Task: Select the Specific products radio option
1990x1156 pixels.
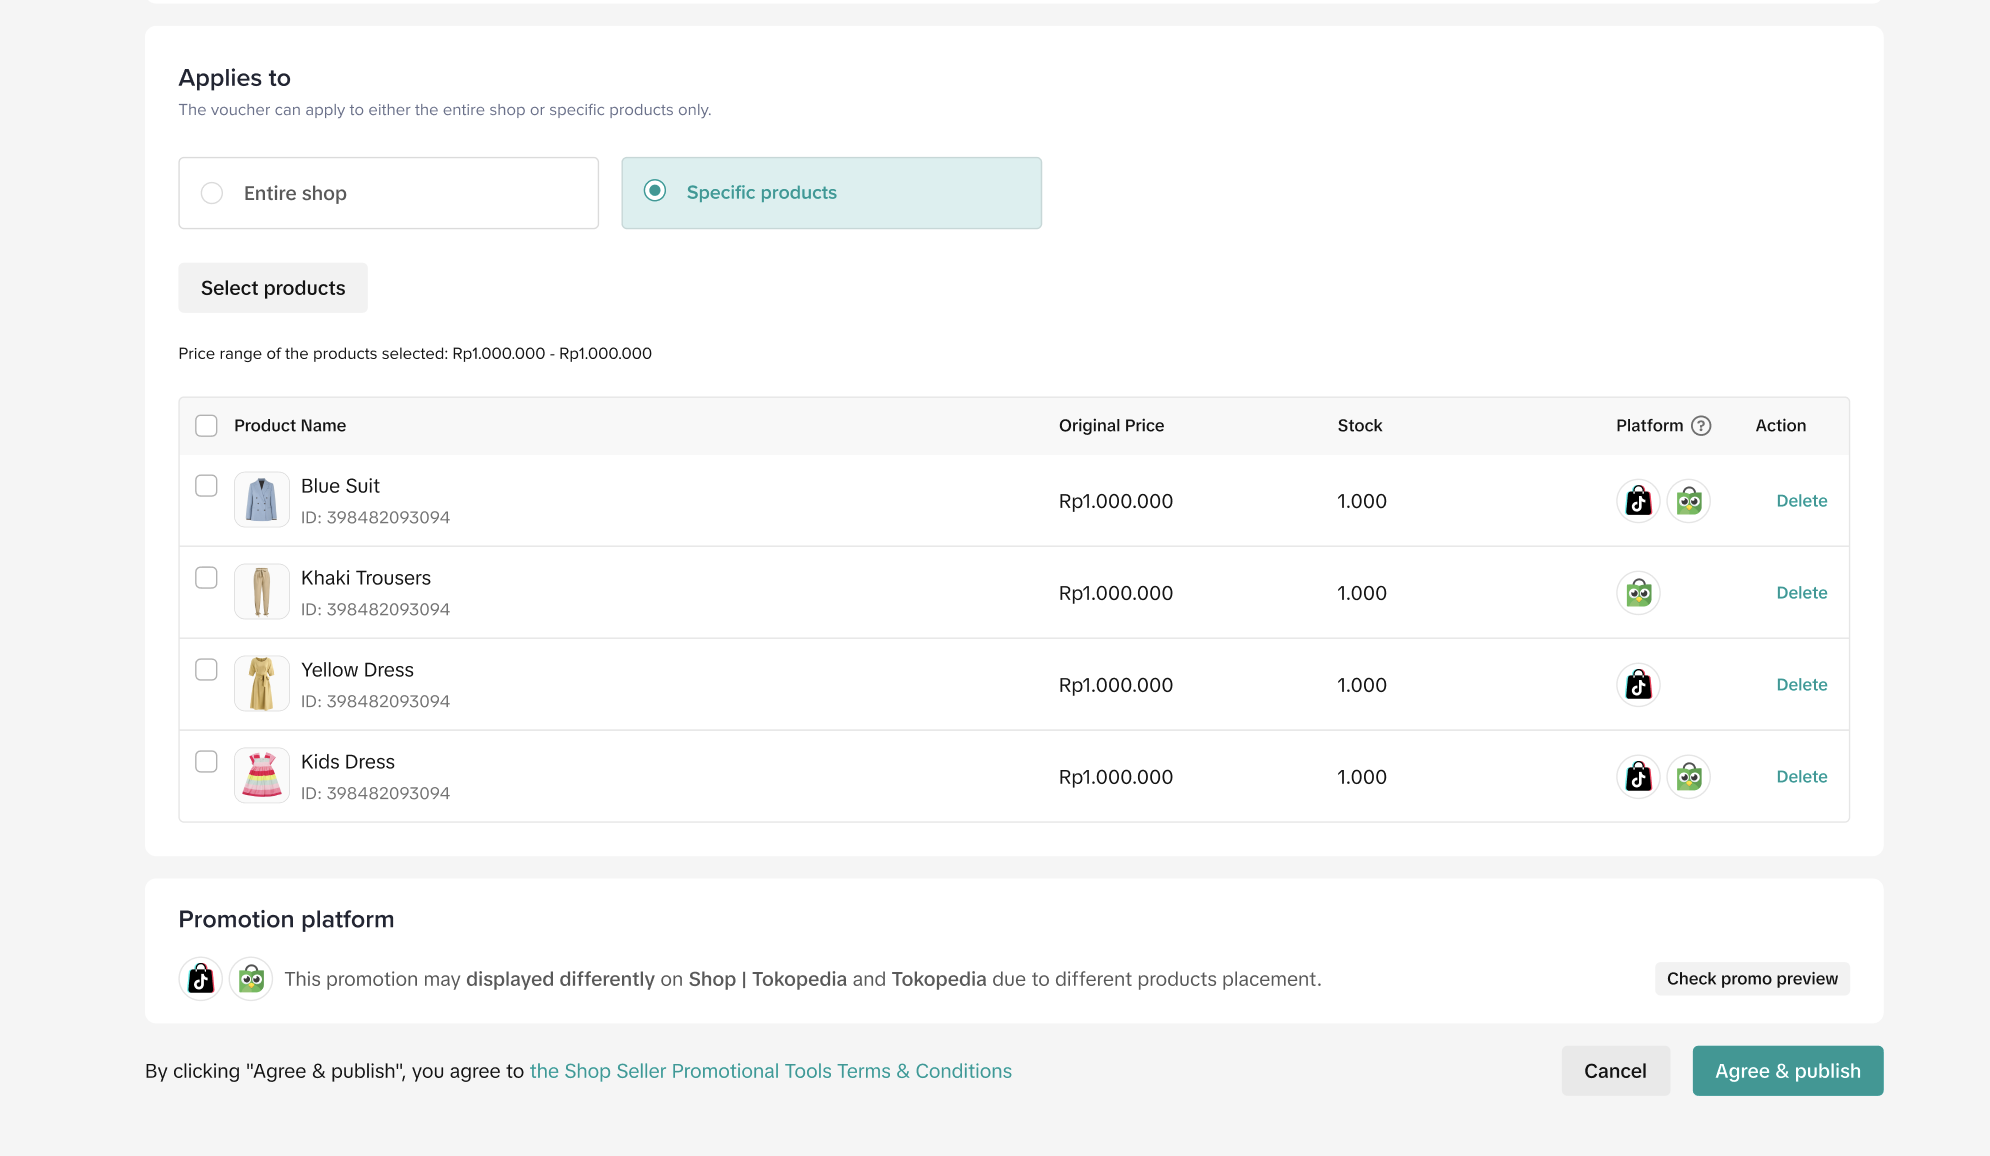Action: click(655, 191)
